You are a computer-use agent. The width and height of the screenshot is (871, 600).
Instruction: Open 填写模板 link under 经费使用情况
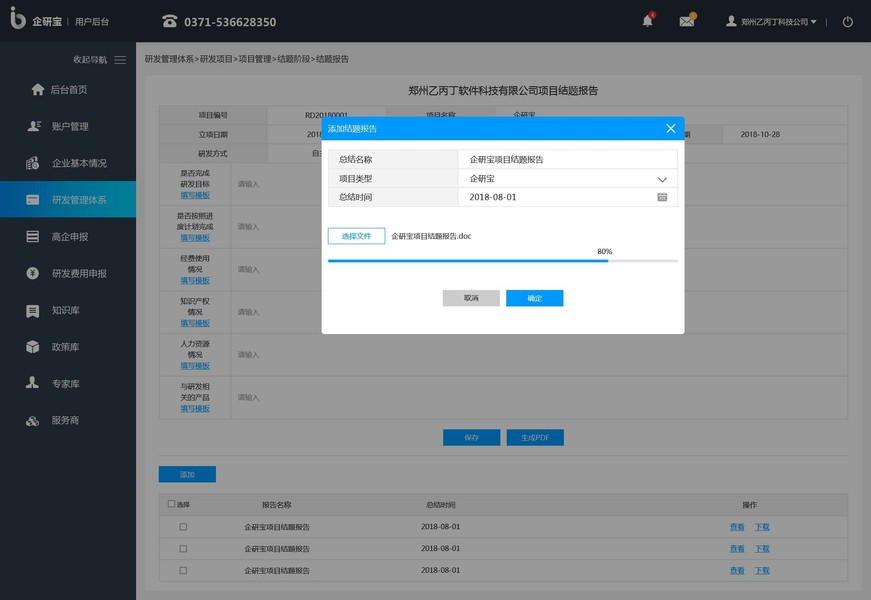click(x=195, y=281)
